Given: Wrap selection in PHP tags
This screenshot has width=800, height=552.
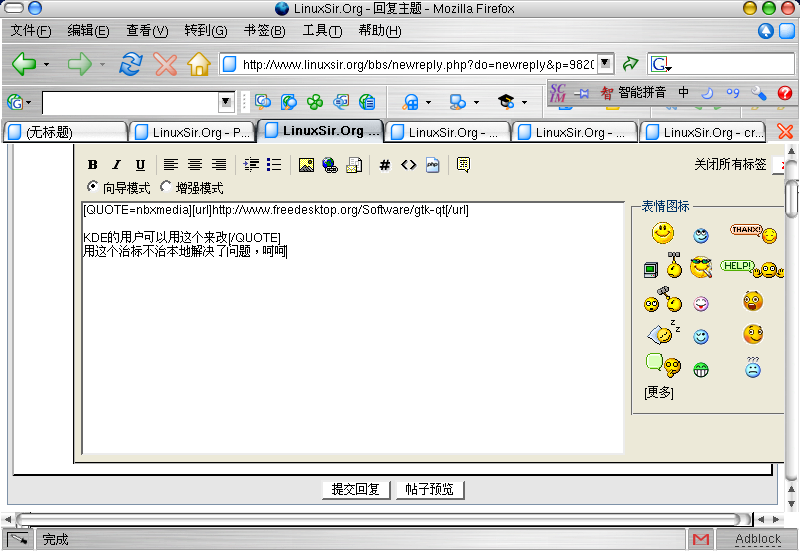Looking at the screenshot, I should point(433,165).
